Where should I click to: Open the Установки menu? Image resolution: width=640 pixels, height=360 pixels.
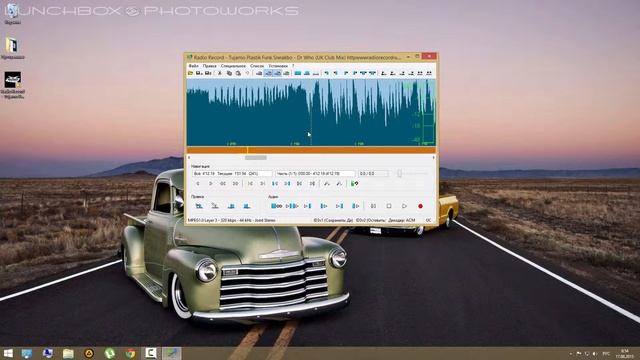pyautogui.click(x=278, y=66)
